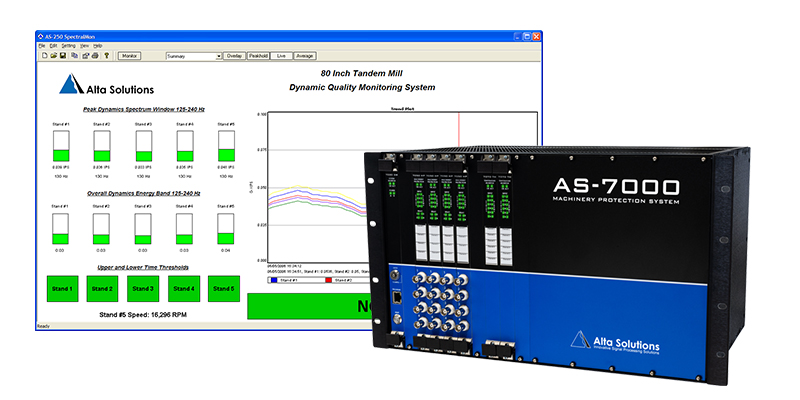Image resolution: width=800 pixels, height=400 pixels.
Task: Click the green Stand 1 threshold button
Action: (62, 289)
